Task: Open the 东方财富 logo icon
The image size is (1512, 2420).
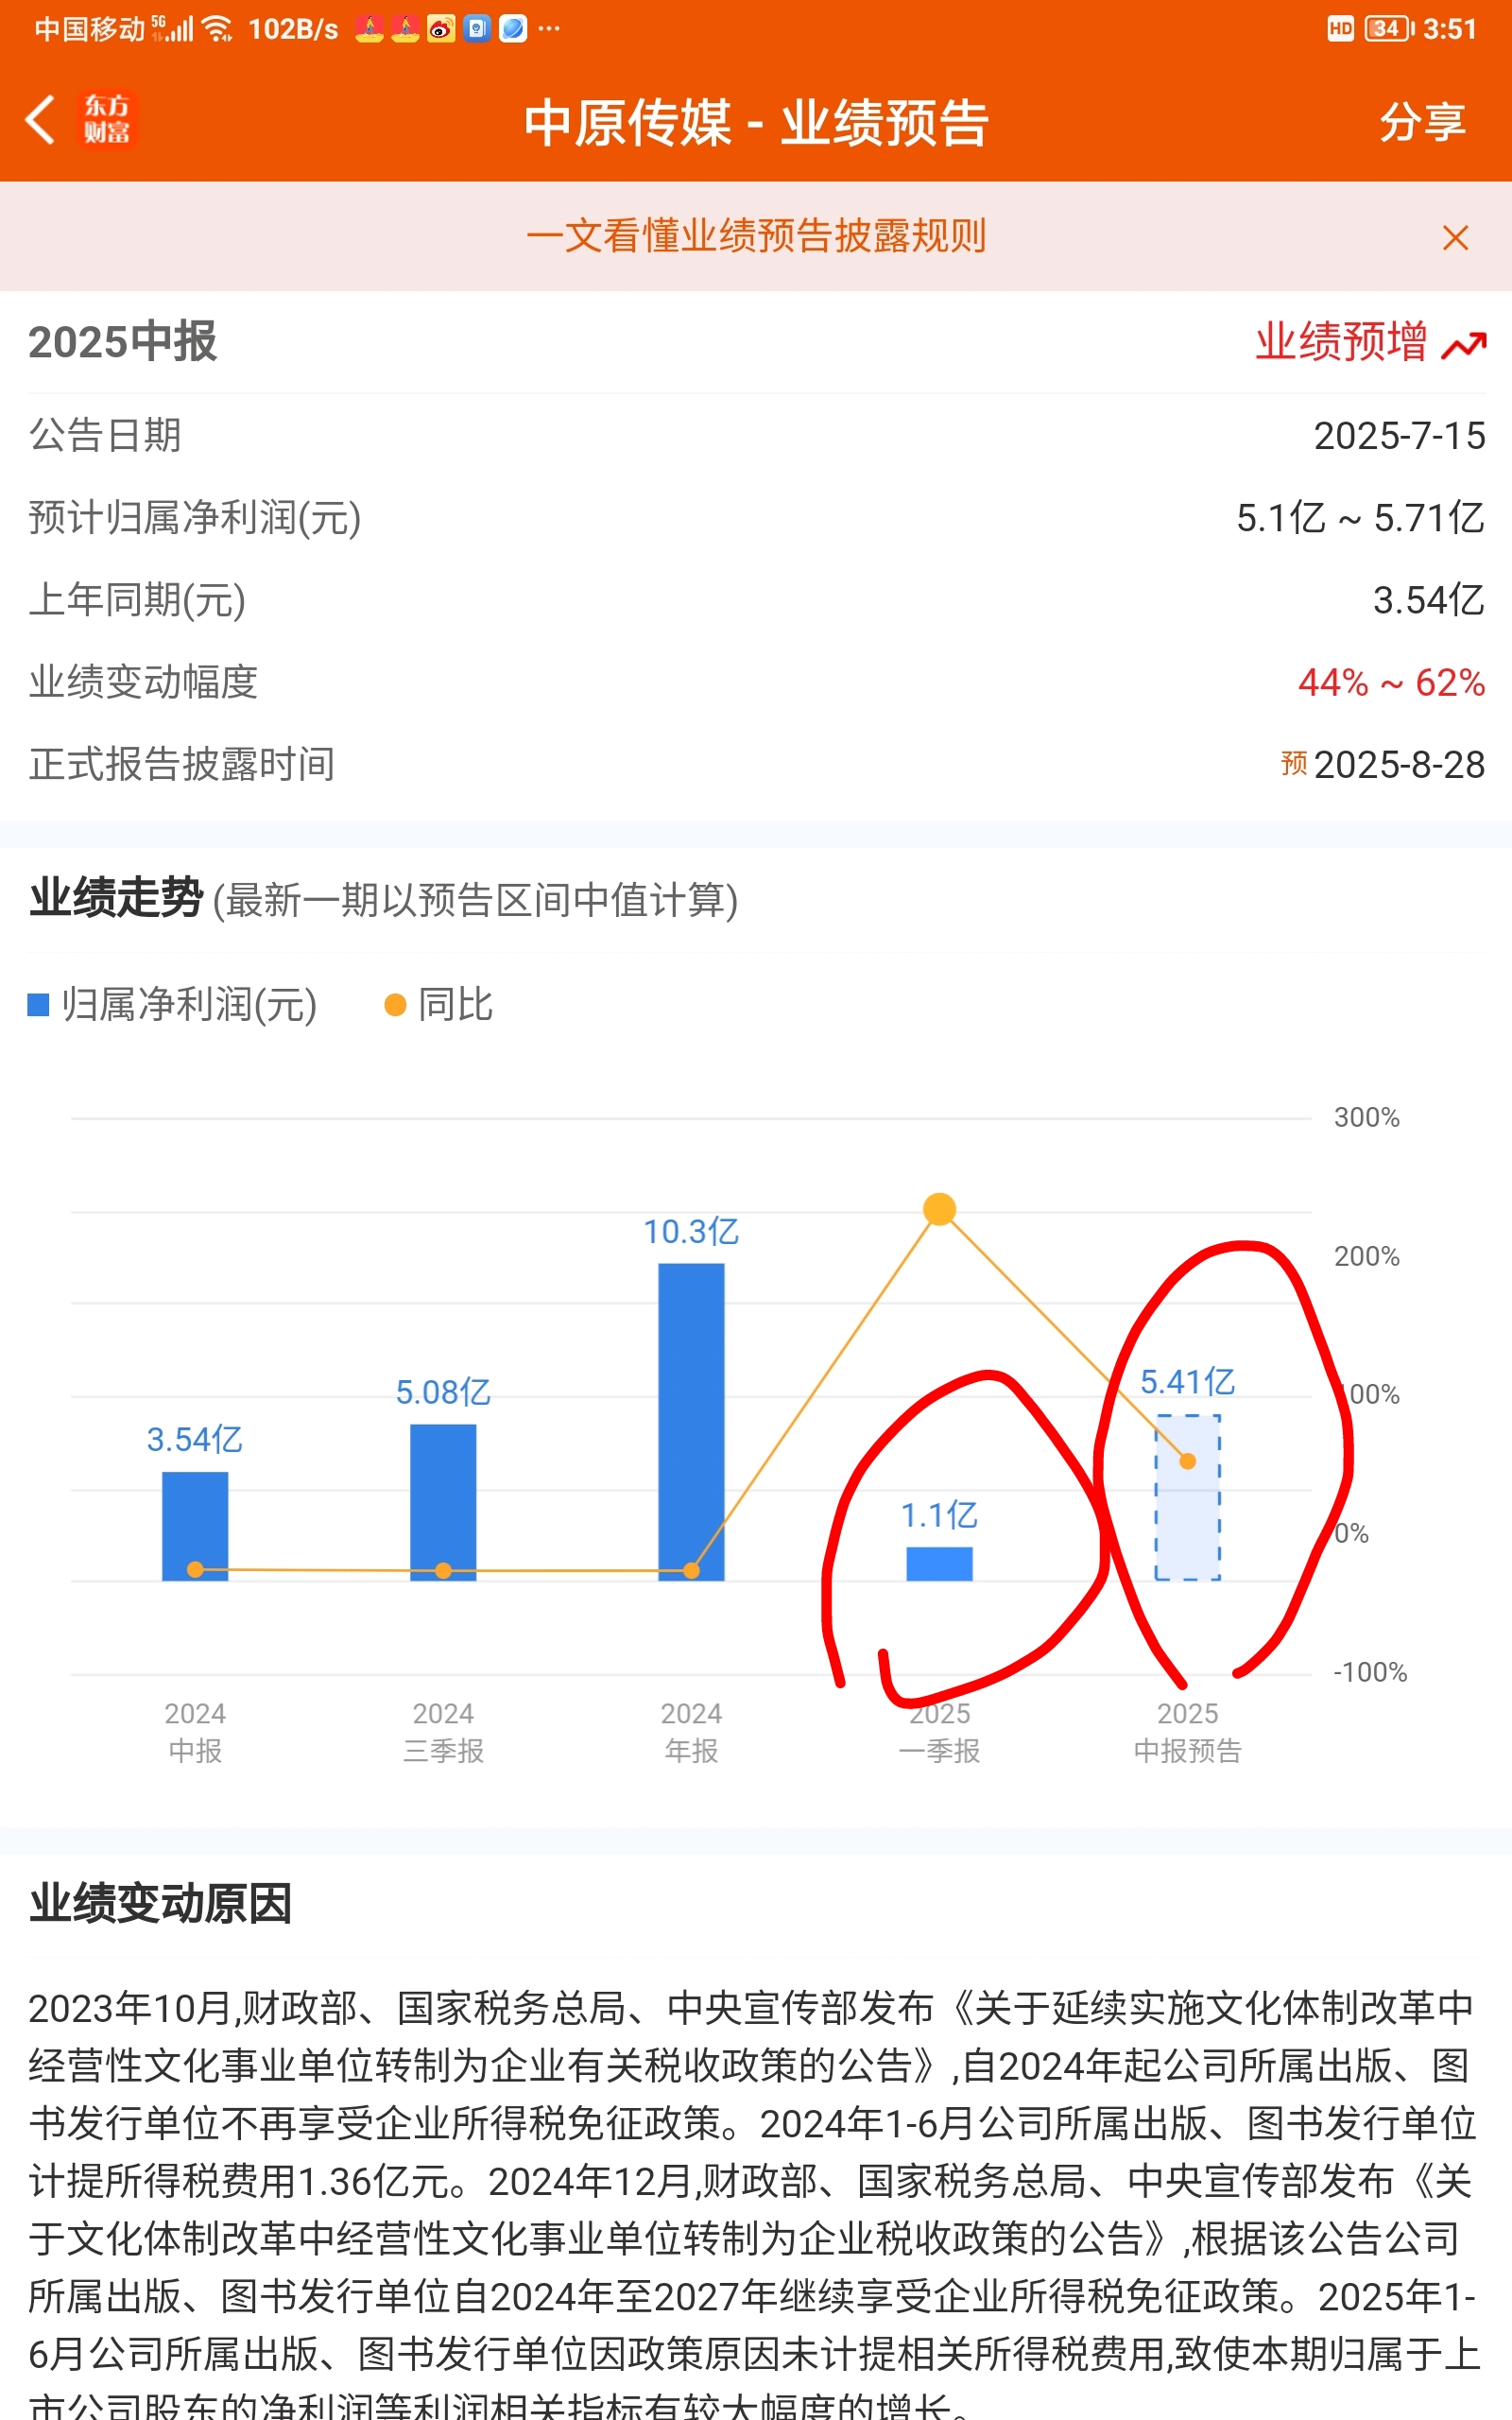Action: pyautogui.click(x=106, y=120)
